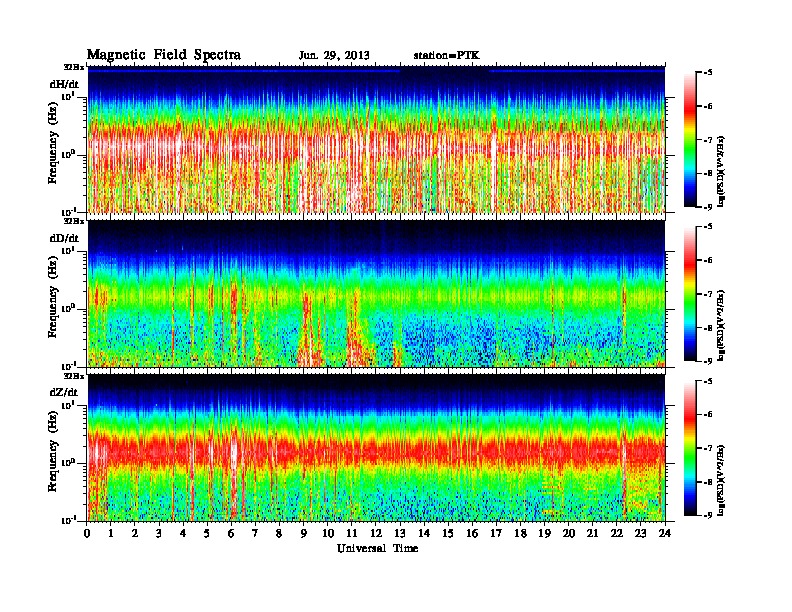Click inside the dZ/dt spectrogram panel

click(x=376, y=447)
